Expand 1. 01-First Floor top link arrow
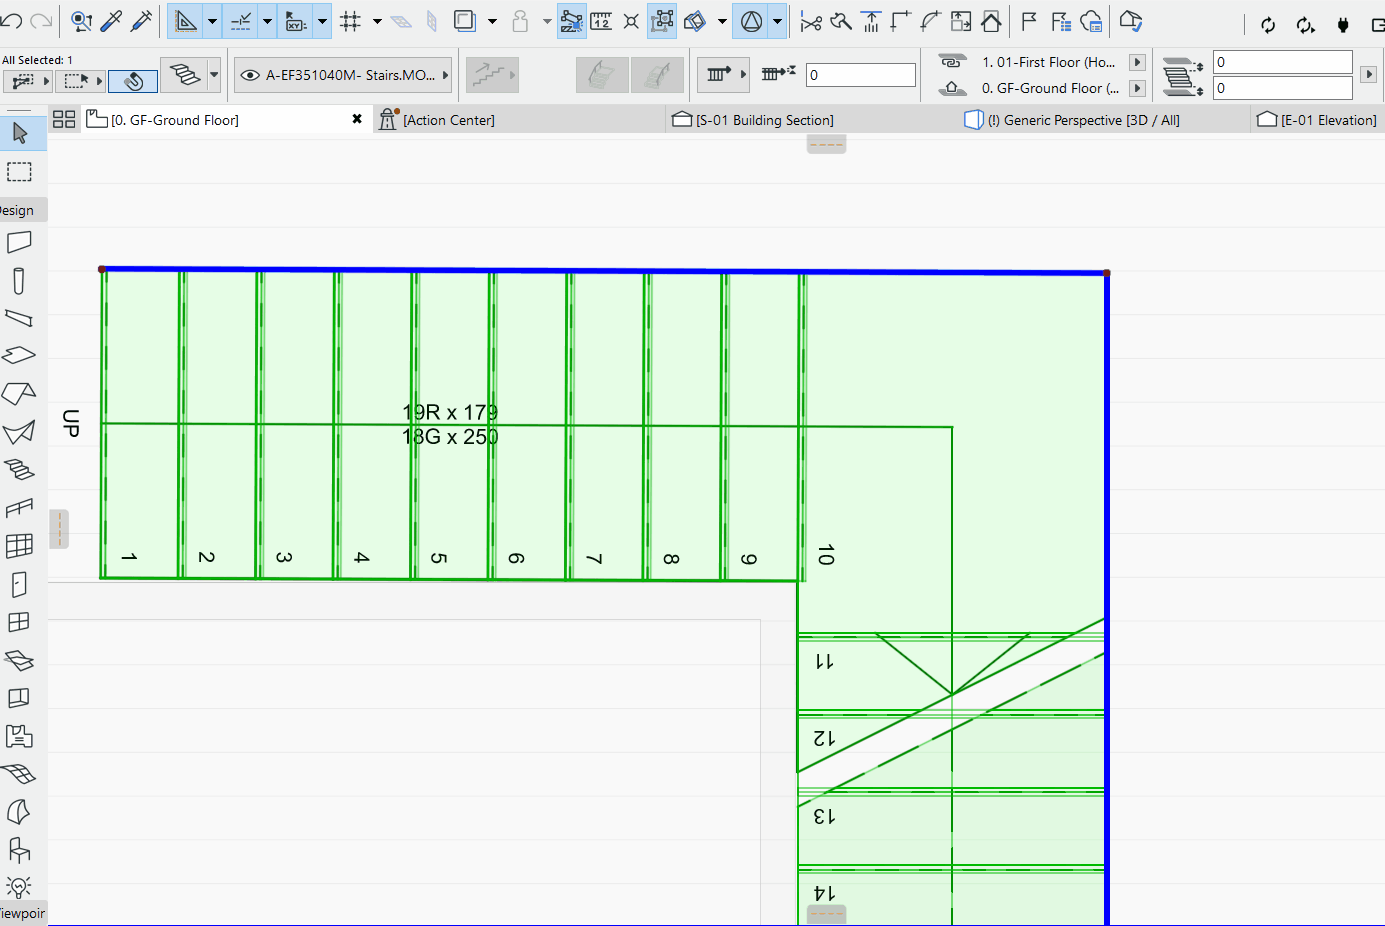The image size is (1385, 926). pos(1136,62)
